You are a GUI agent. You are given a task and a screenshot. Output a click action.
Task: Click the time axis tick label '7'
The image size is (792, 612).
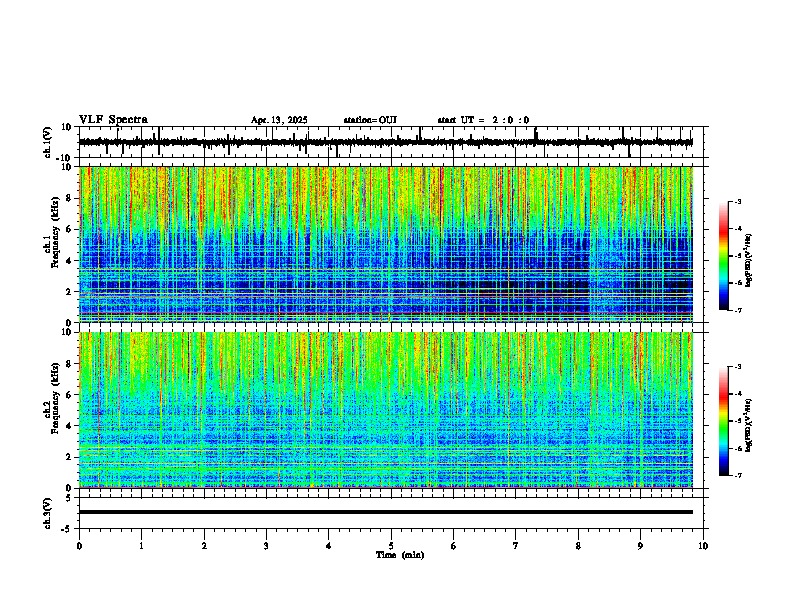(x=516, y=546)
